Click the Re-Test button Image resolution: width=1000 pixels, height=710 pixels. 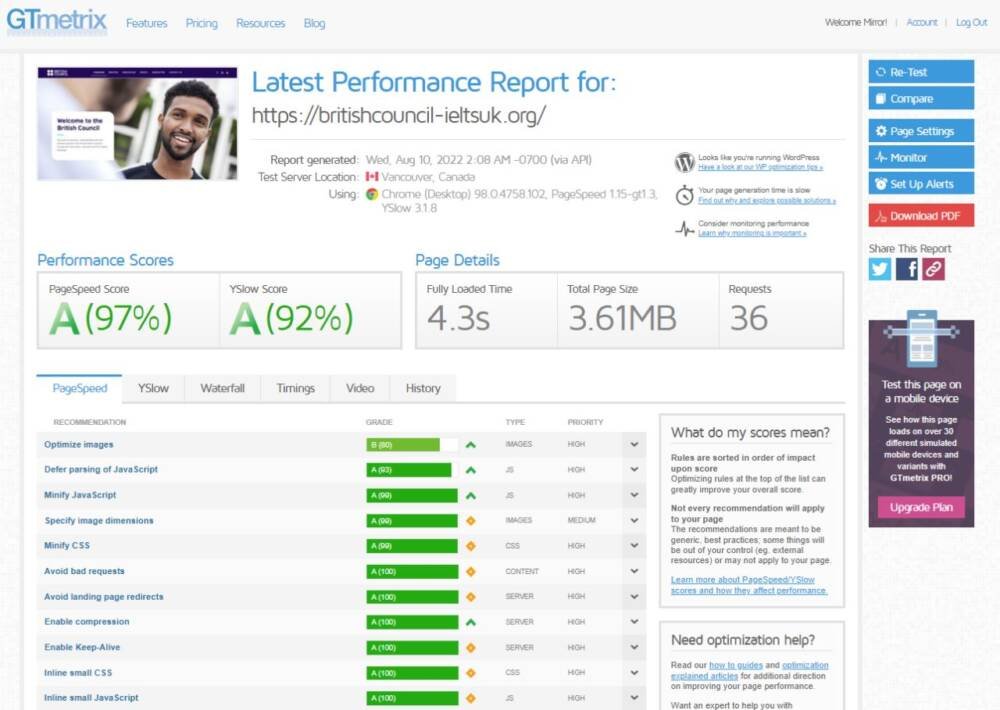click(x=920, y=72)
